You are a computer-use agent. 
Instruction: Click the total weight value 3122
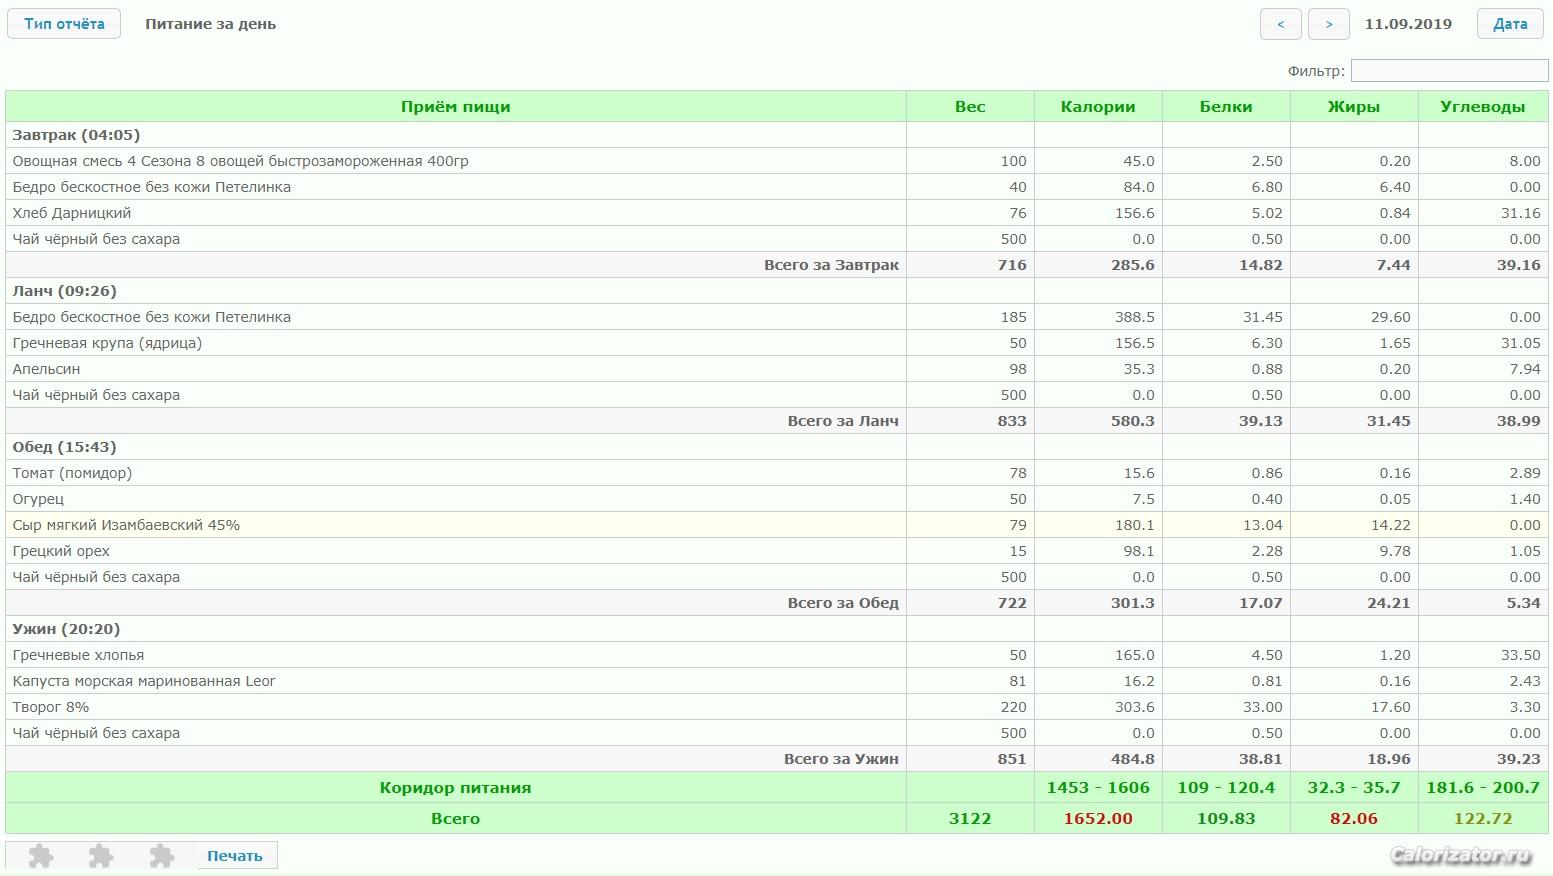(x=970, y=819)
